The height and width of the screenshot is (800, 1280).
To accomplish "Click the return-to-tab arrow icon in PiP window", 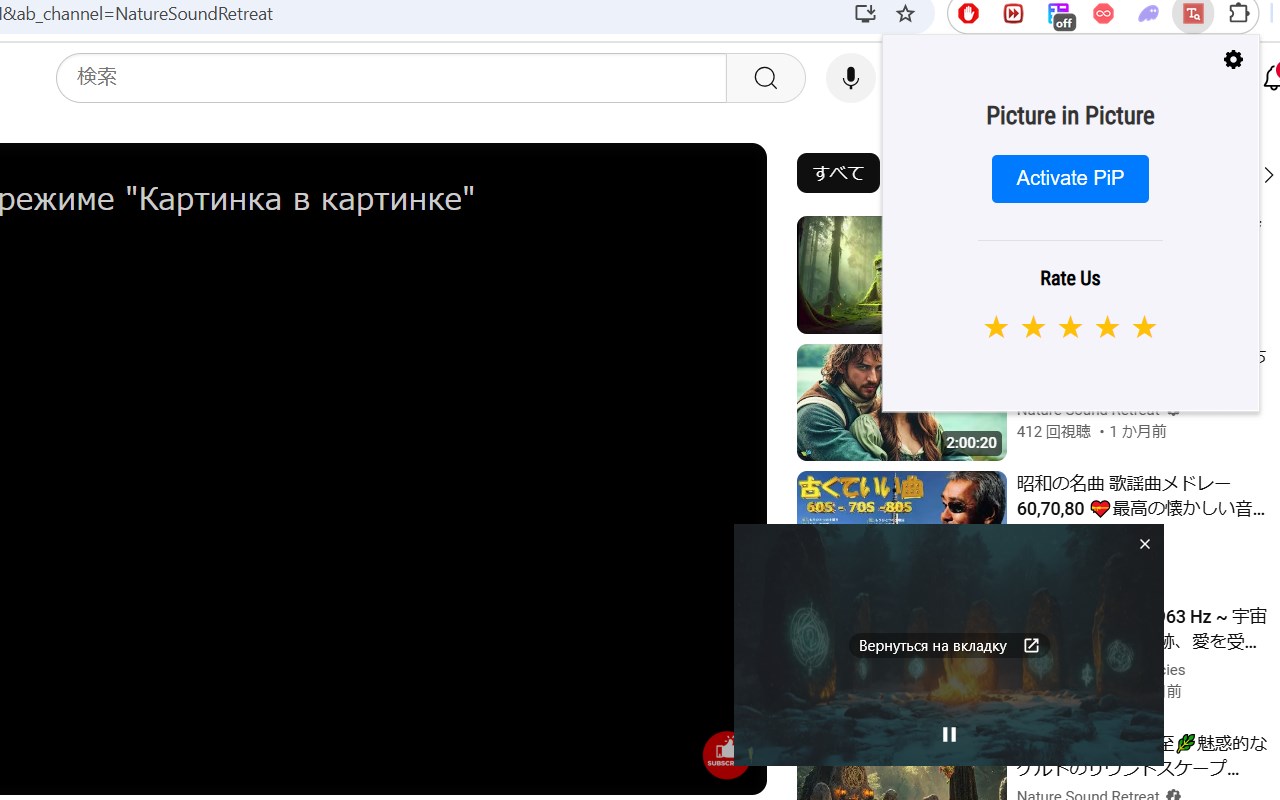I will click(x=1031, y=646).
